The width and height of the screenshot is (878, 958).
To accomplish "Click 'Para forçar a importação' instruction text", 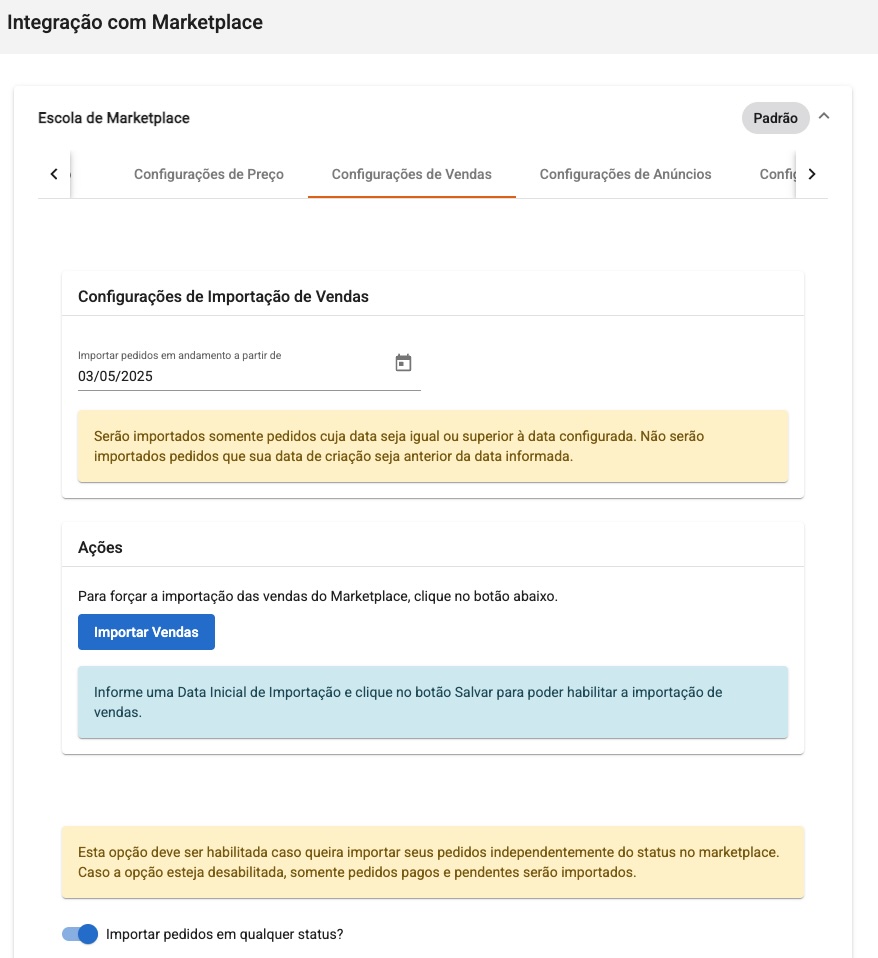I will (x=318, y=596).
